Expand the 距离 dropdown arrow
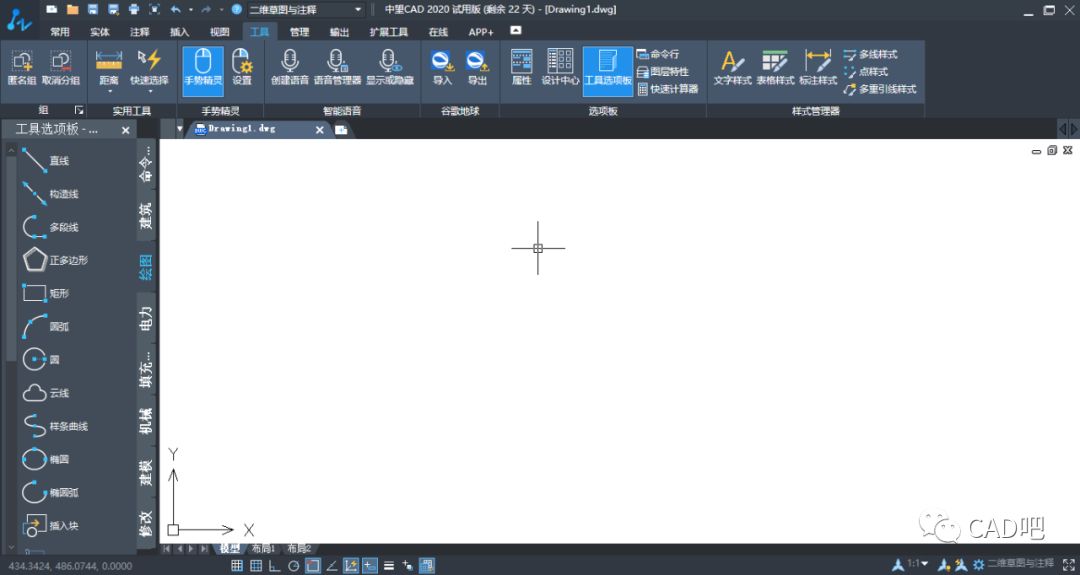Image resolution: width=1080 pixels, height=575 pixels. click(x=109, y=91)
